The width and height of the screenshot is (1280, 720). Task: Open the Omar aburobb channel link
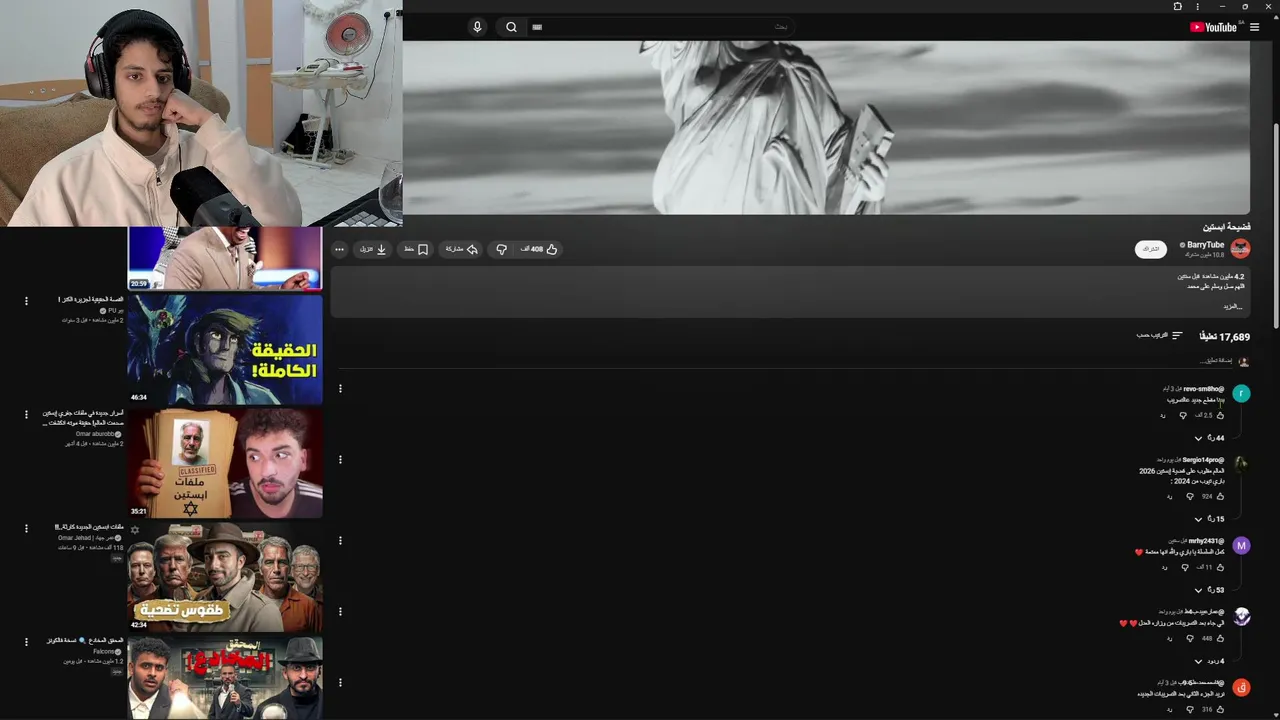pyautogui.click(x=97, y=434)
